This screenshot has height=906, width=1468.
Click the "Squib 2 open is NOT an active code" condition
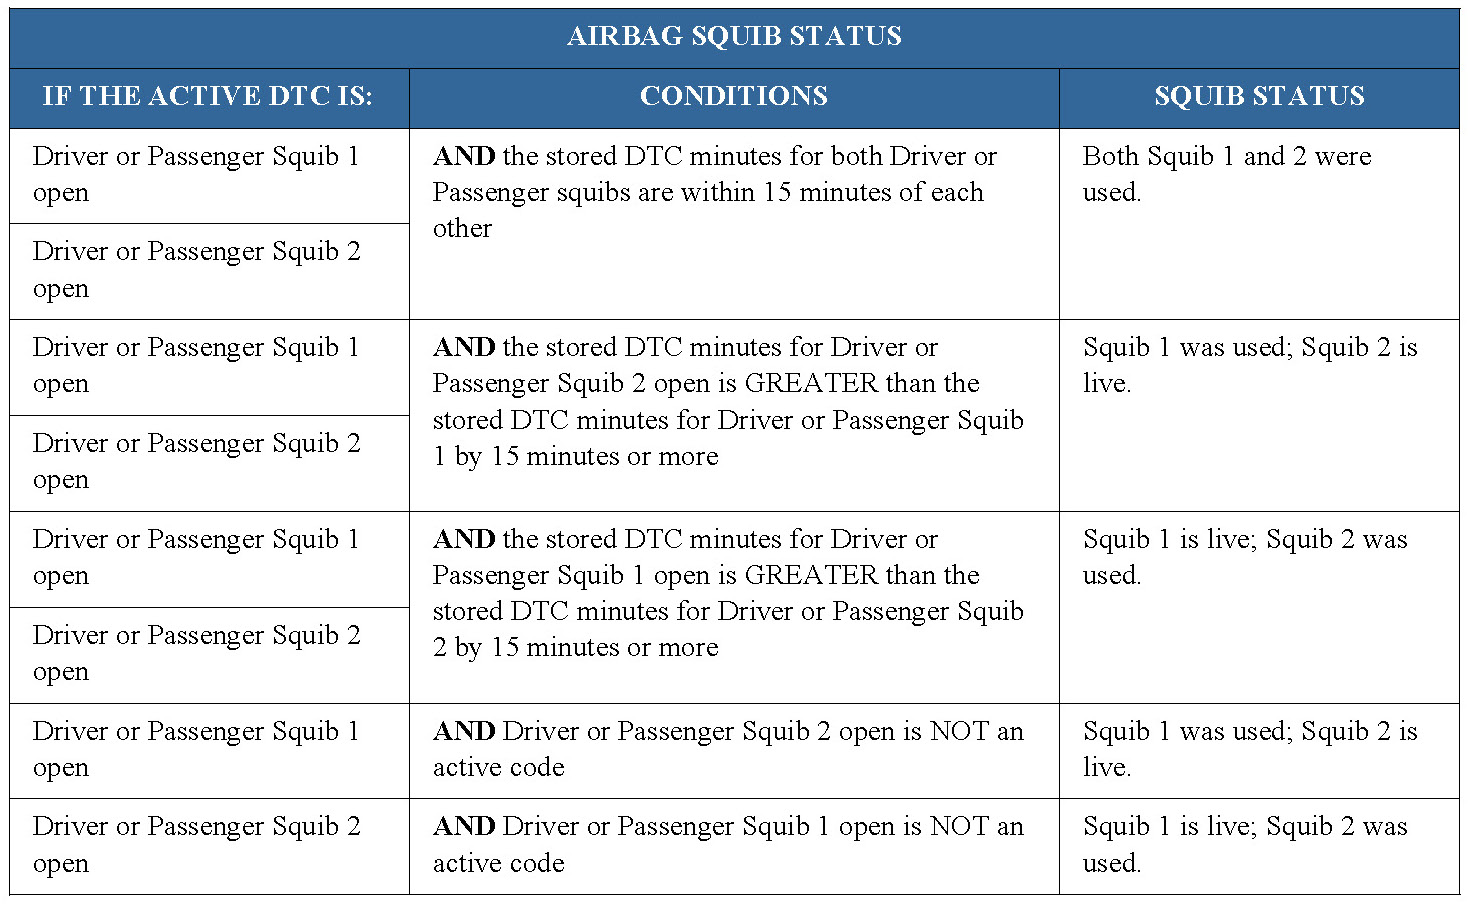click(x=728, y=749)
